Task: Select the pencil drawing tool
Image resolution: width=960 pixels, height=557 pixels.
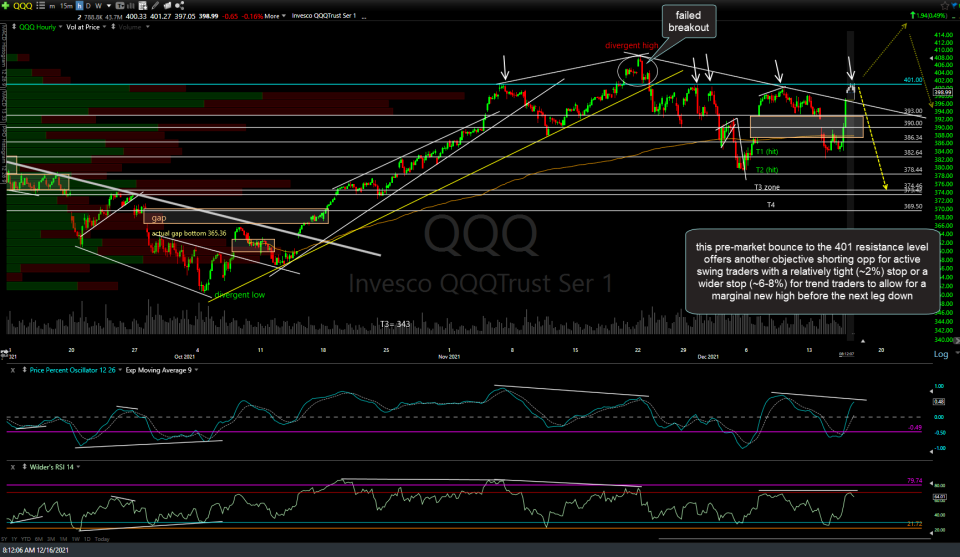Action: pos(155,6)
